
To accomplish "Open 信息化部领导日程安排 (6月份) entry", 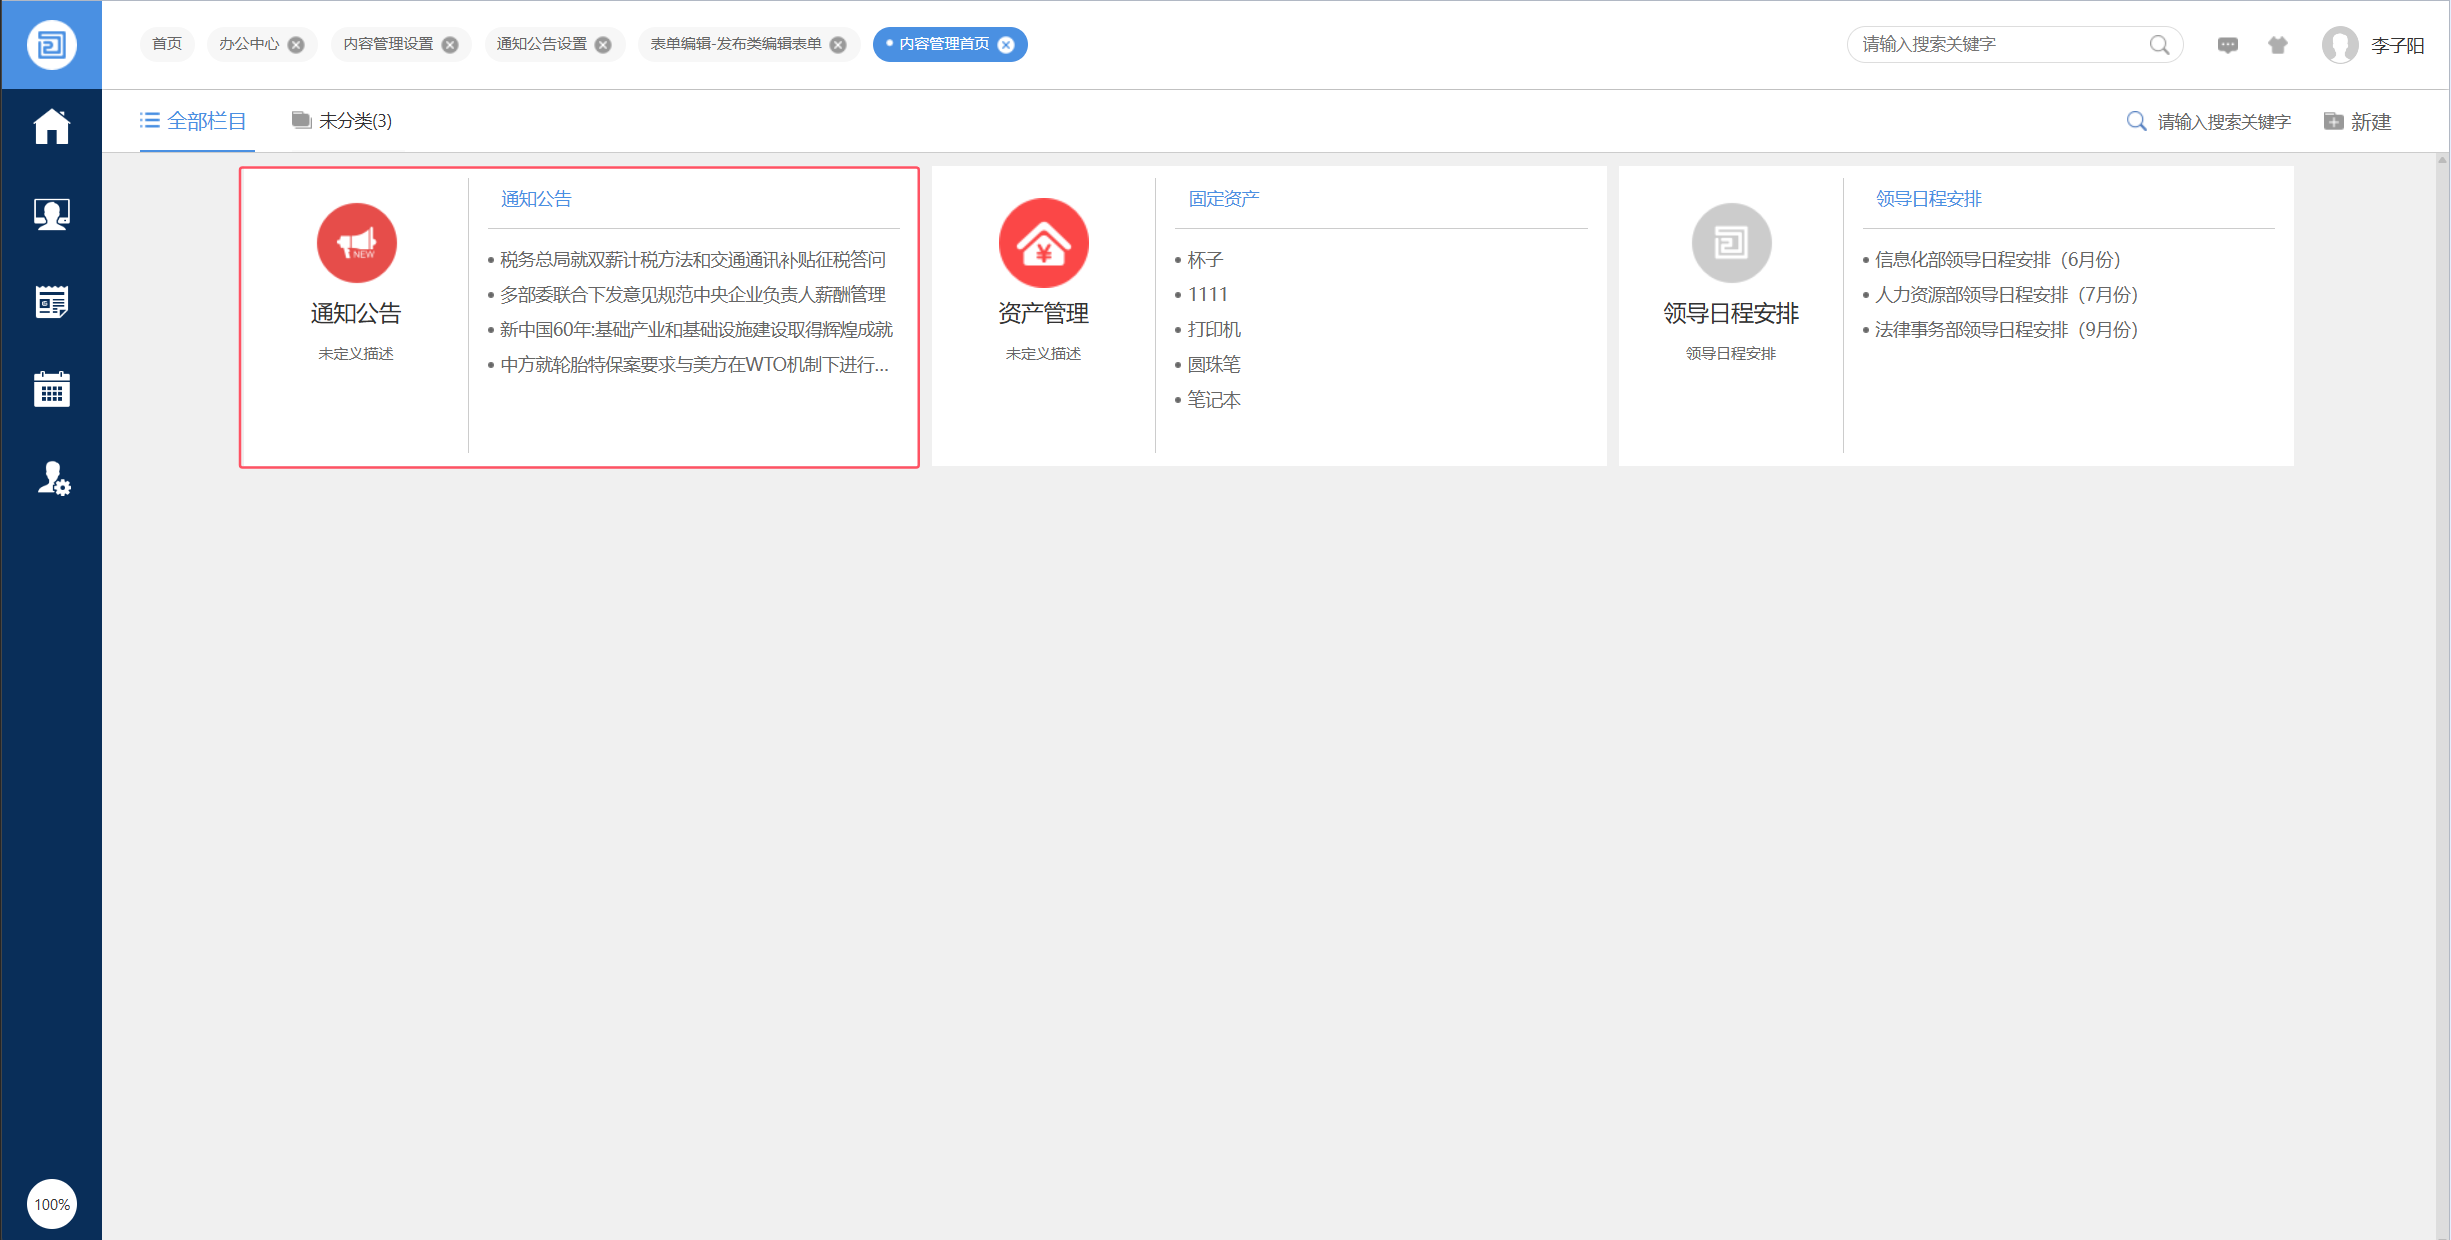I will [1996, 260].
